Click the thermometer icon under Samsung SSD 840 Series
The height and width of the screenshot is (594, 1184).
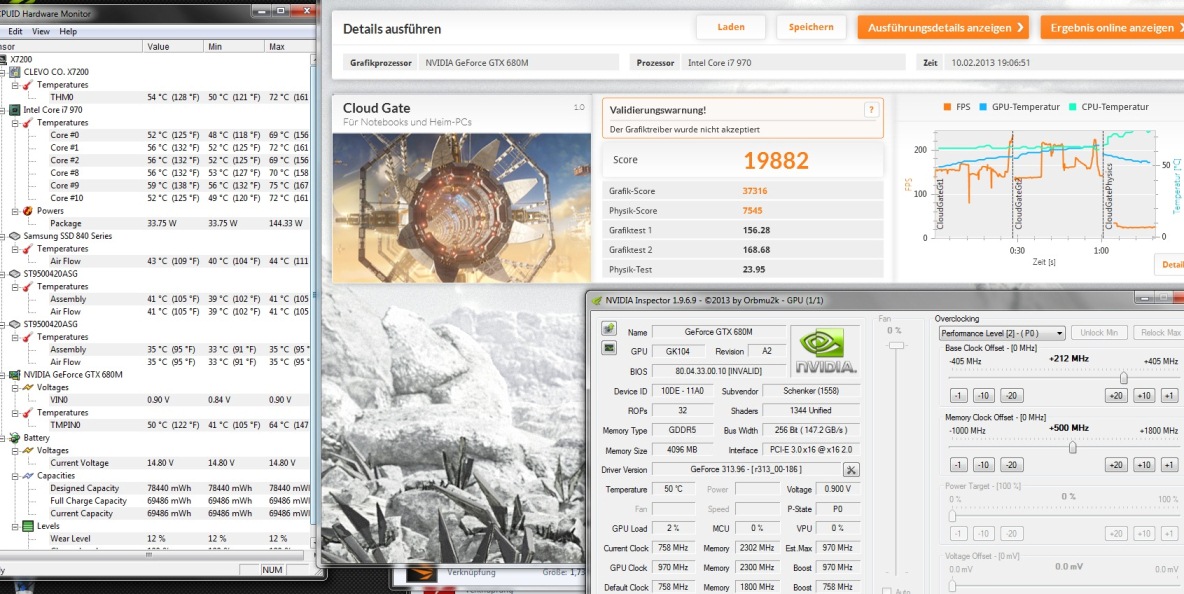click(29, 248)
